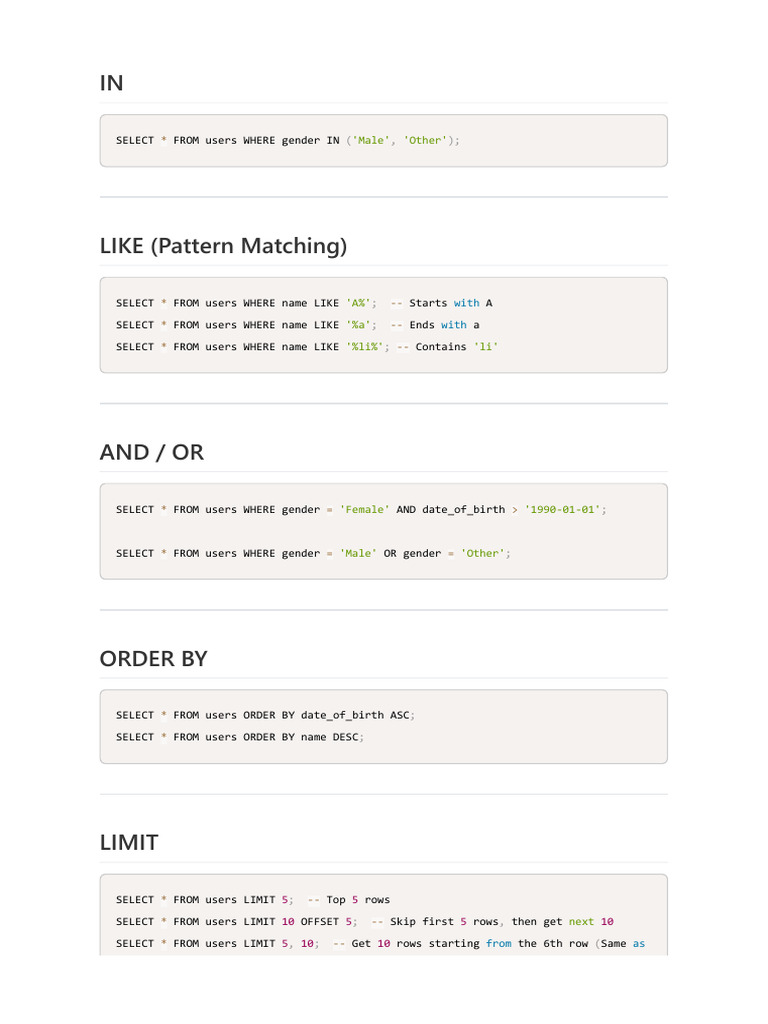Click the "Top 5 rows" comment
The width and height of the screenshot is (768, 1024).
(358, 899)
